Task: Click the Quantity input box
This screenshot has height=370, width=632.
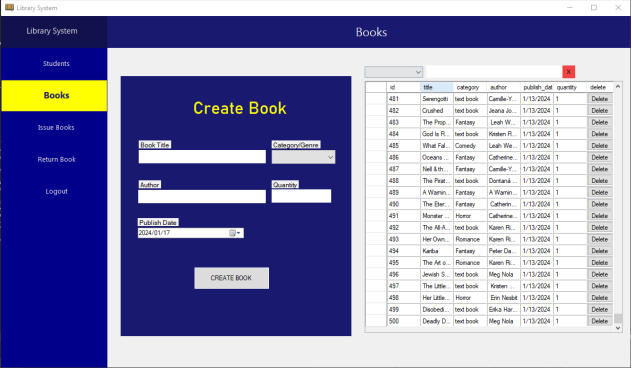Action: (x=301, y=196)
